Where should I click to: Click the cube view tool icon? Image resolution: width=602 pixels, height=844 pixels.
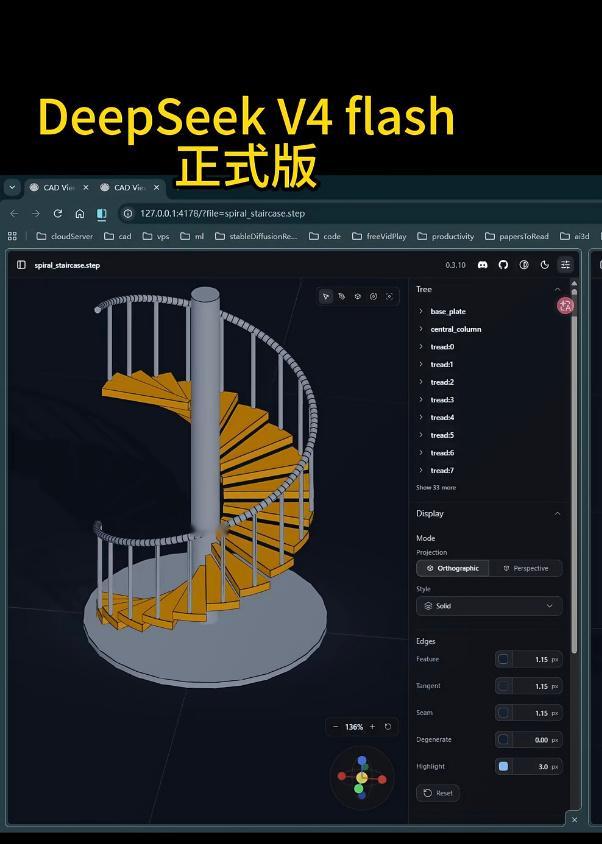click(358, 296)
